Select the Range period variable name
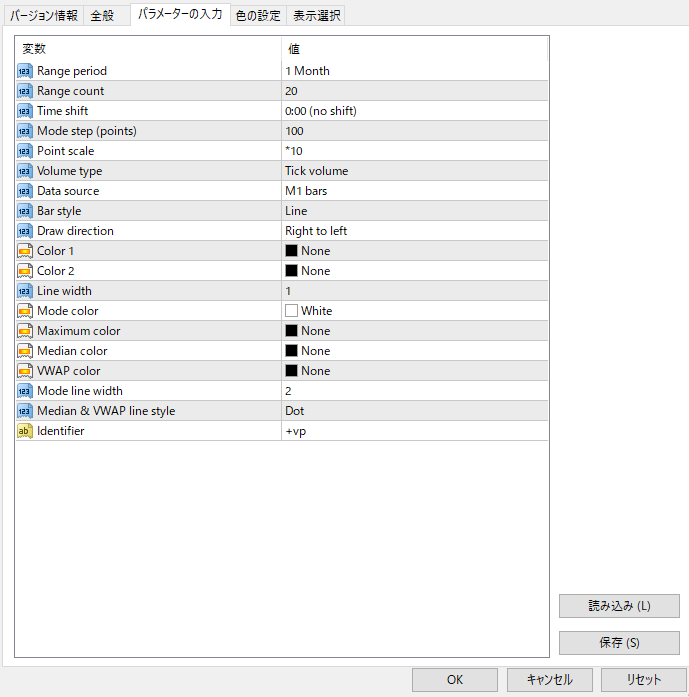 click(72, 71)
